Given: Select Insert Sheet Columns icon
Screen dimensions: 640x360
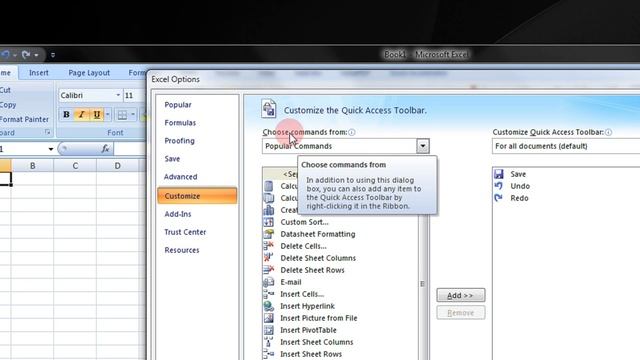Looking at the screenshot, I should pyautogui.click(x=269, y=342).
